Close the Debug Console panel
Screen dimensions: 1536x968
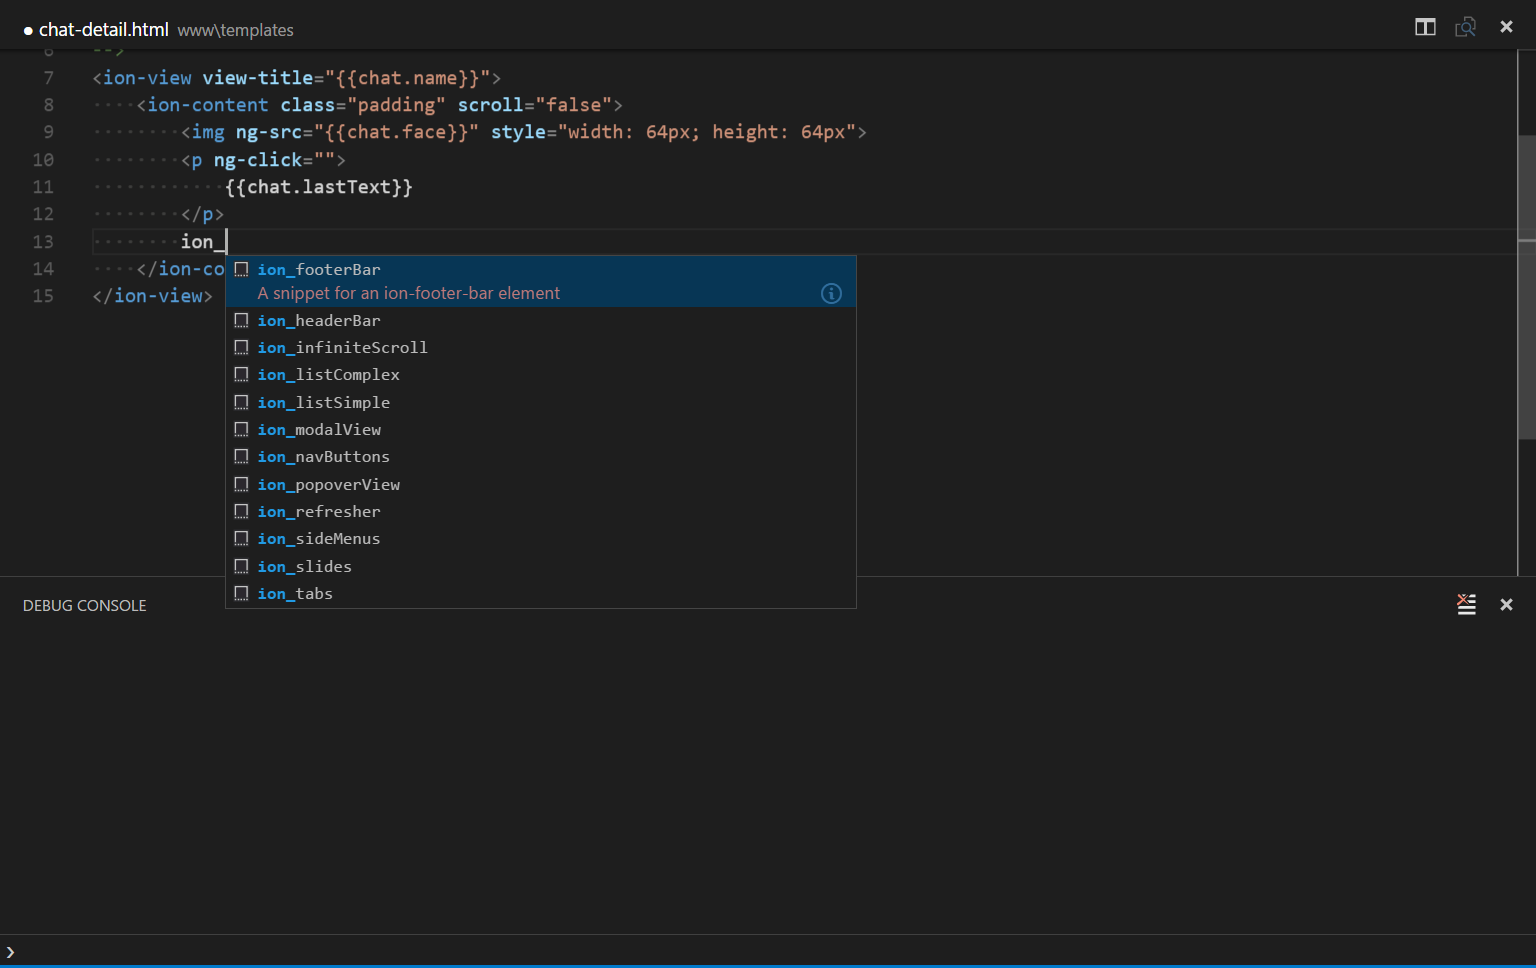pyautogui.click(x=1506, y=604)
